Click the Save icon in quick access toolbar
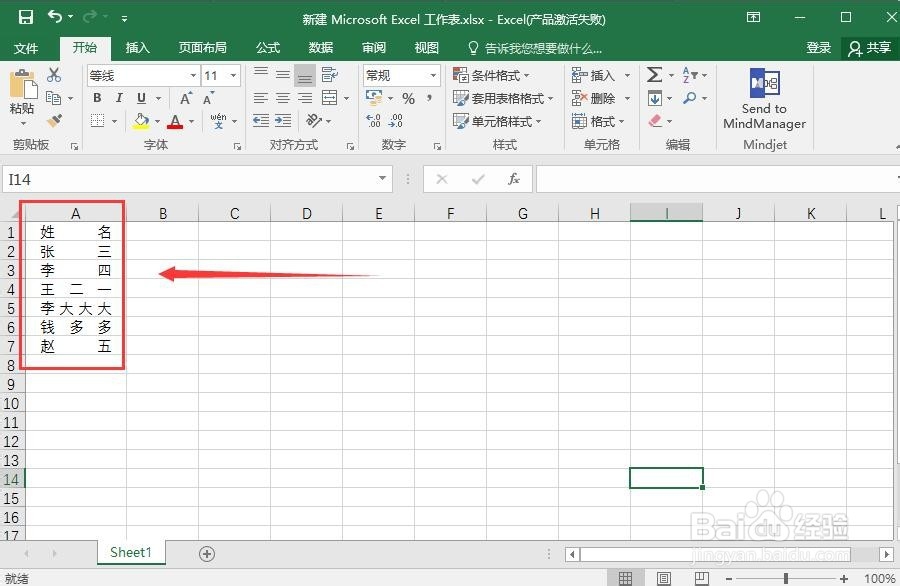 coord(25,17)
